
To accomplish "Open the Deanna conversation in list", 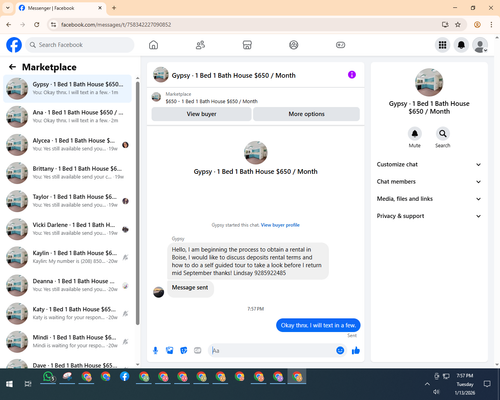I will tap(67, 285).
